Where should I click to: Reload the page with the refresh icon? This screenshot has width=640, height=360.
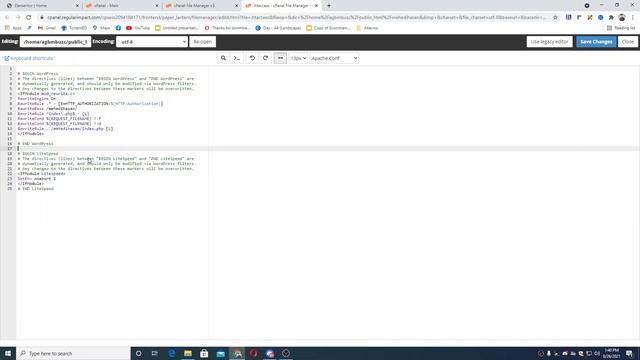(x=29, y=18)
